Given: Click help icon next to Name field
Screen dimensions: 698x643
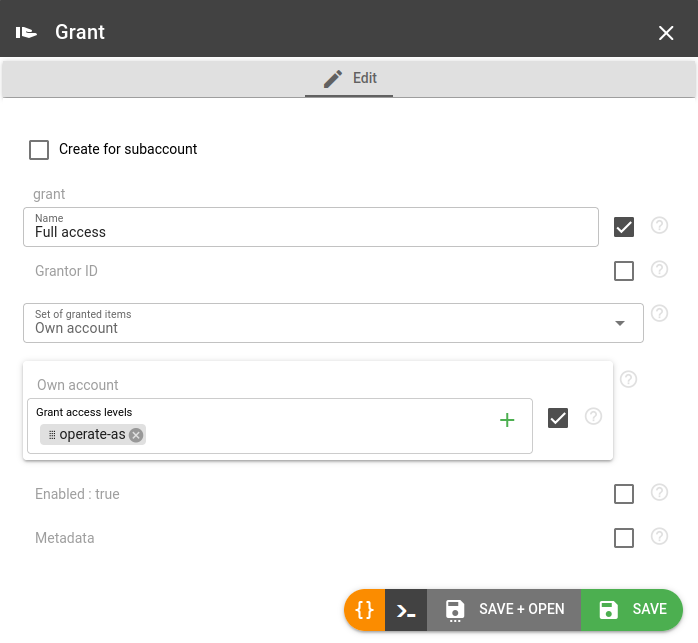Looking at the screenshot, I should point(659,226).
